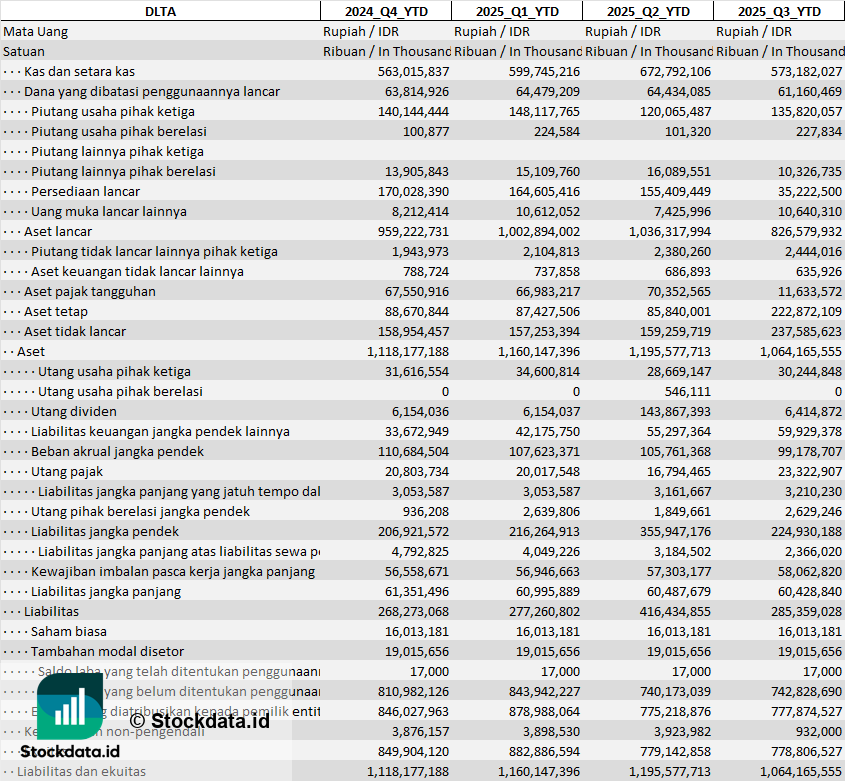
Task: Click the 2025_Q3_YTD column header
Action: click(779, 11)
